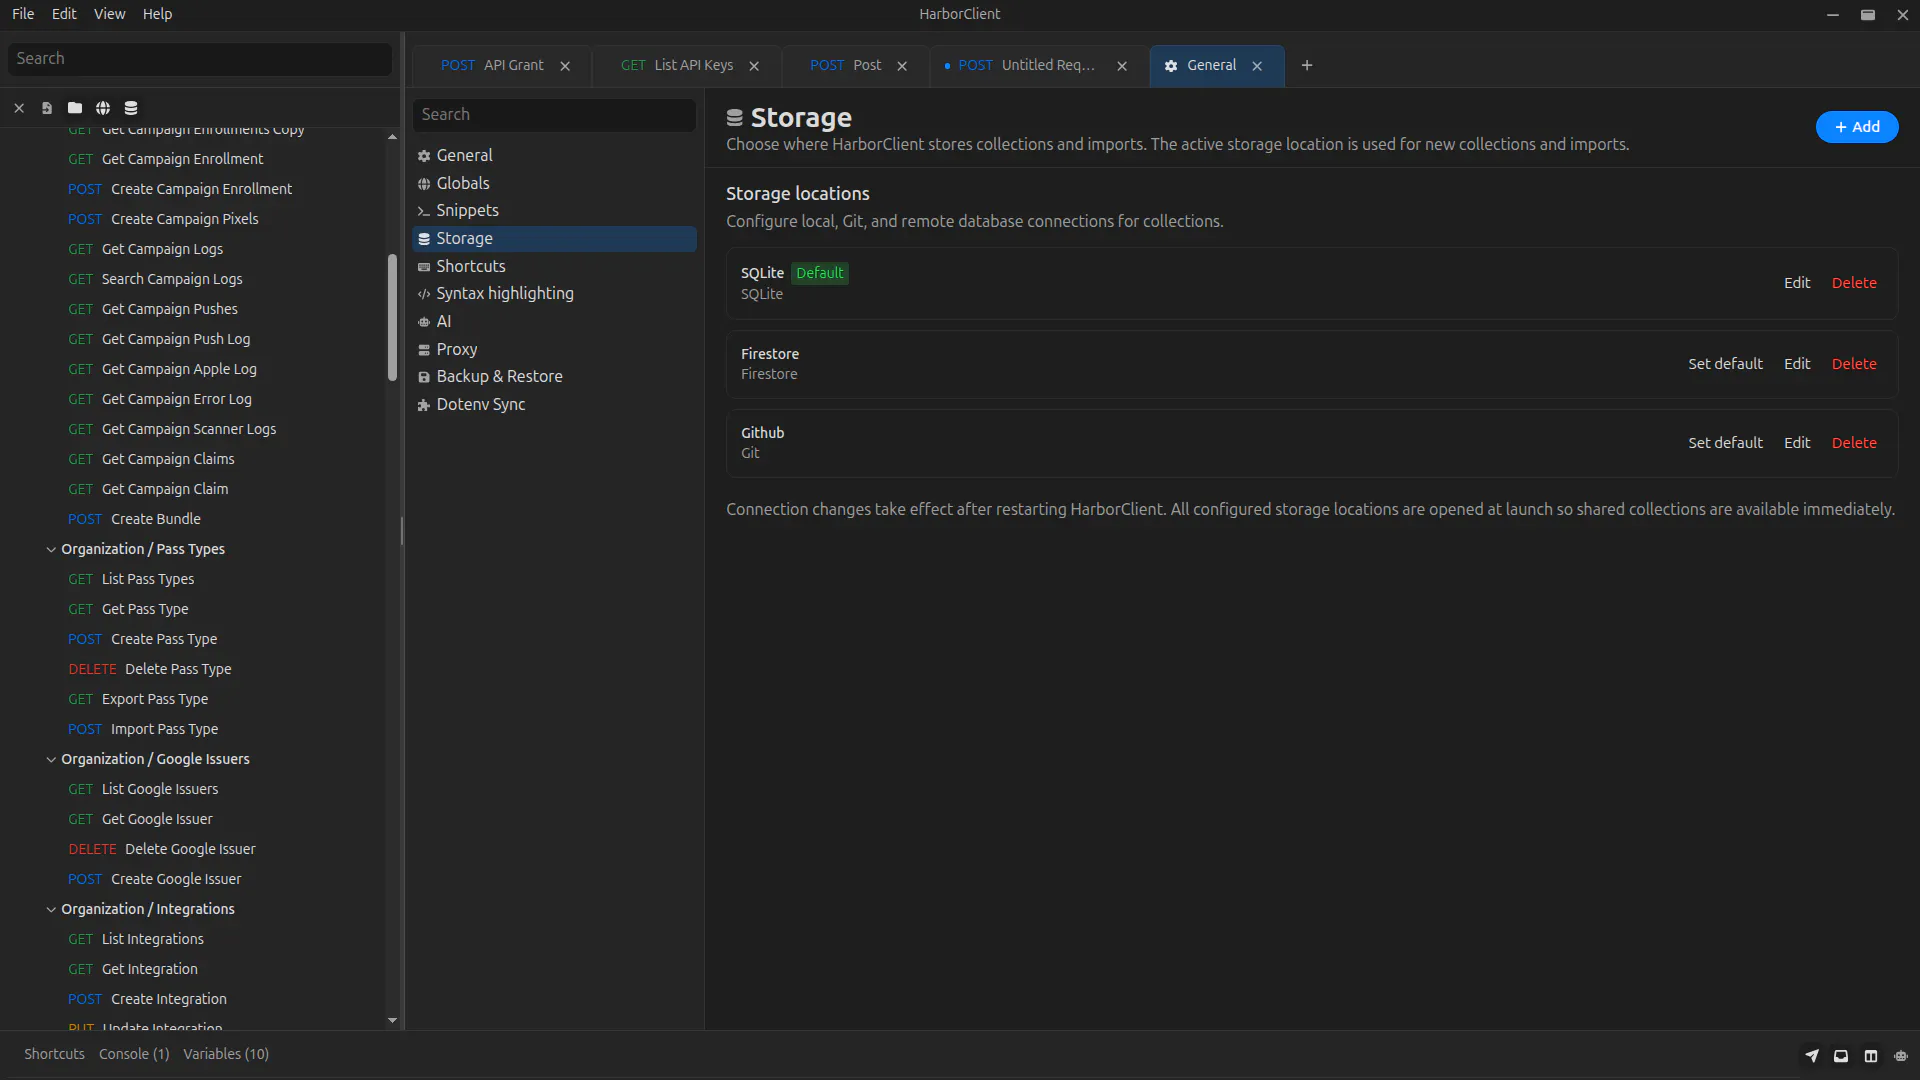Focus the settings Search field
The width and height of the screenshot is (1920, 1080).
coord(554,115)
